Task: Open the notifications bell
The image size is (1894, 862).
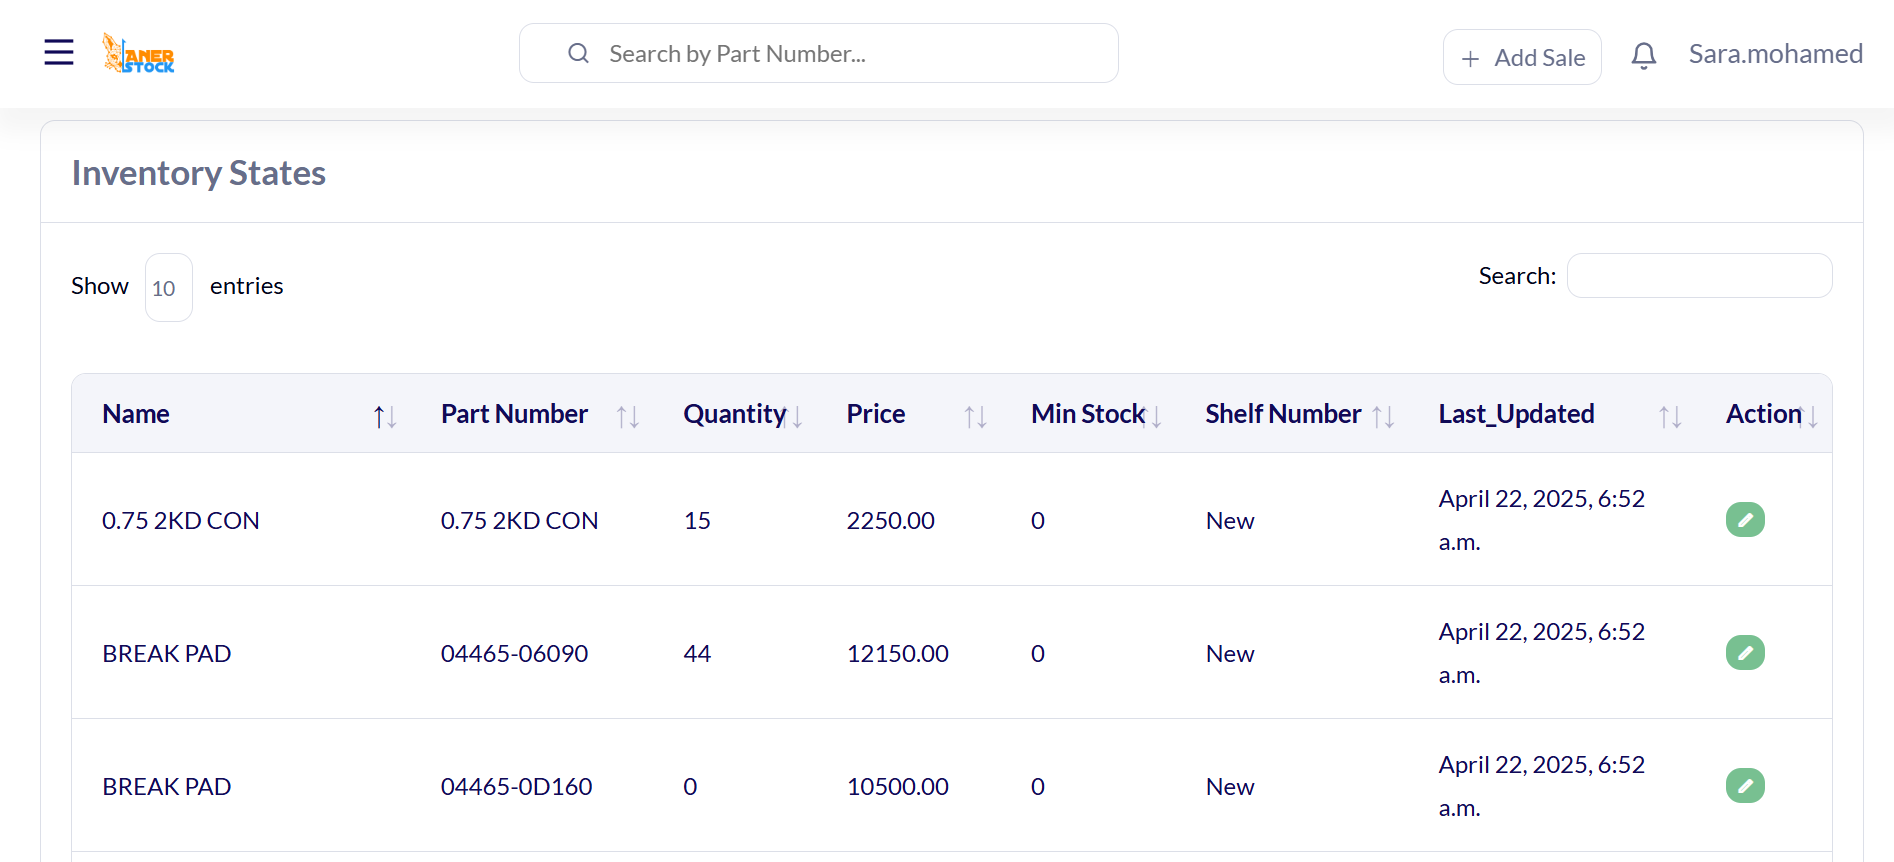Action: pos(1643,56)
